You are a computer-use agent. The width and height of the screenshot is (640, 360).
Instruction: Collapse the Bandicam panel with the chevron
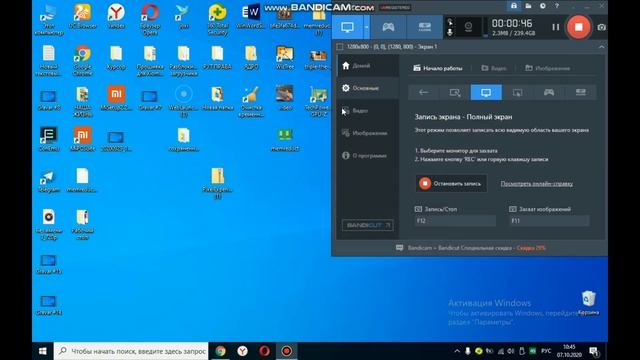[x=601, y=47]
